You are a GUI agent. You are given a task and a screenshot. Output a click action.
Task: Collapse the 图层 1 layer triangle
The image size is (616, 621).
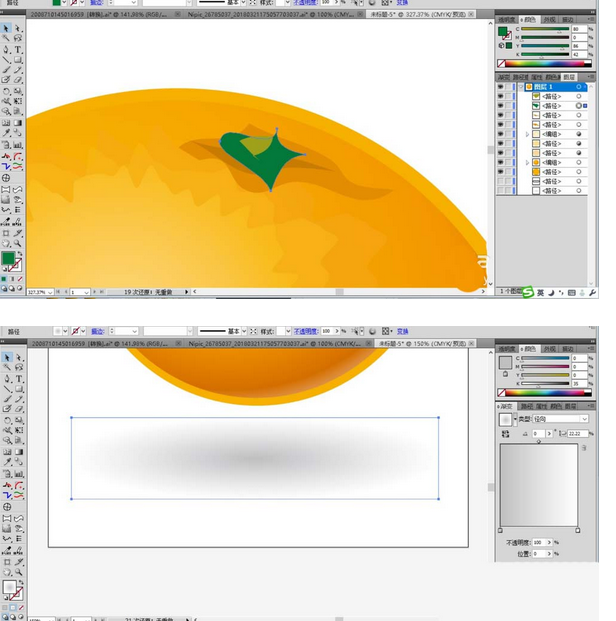[521, 87]
